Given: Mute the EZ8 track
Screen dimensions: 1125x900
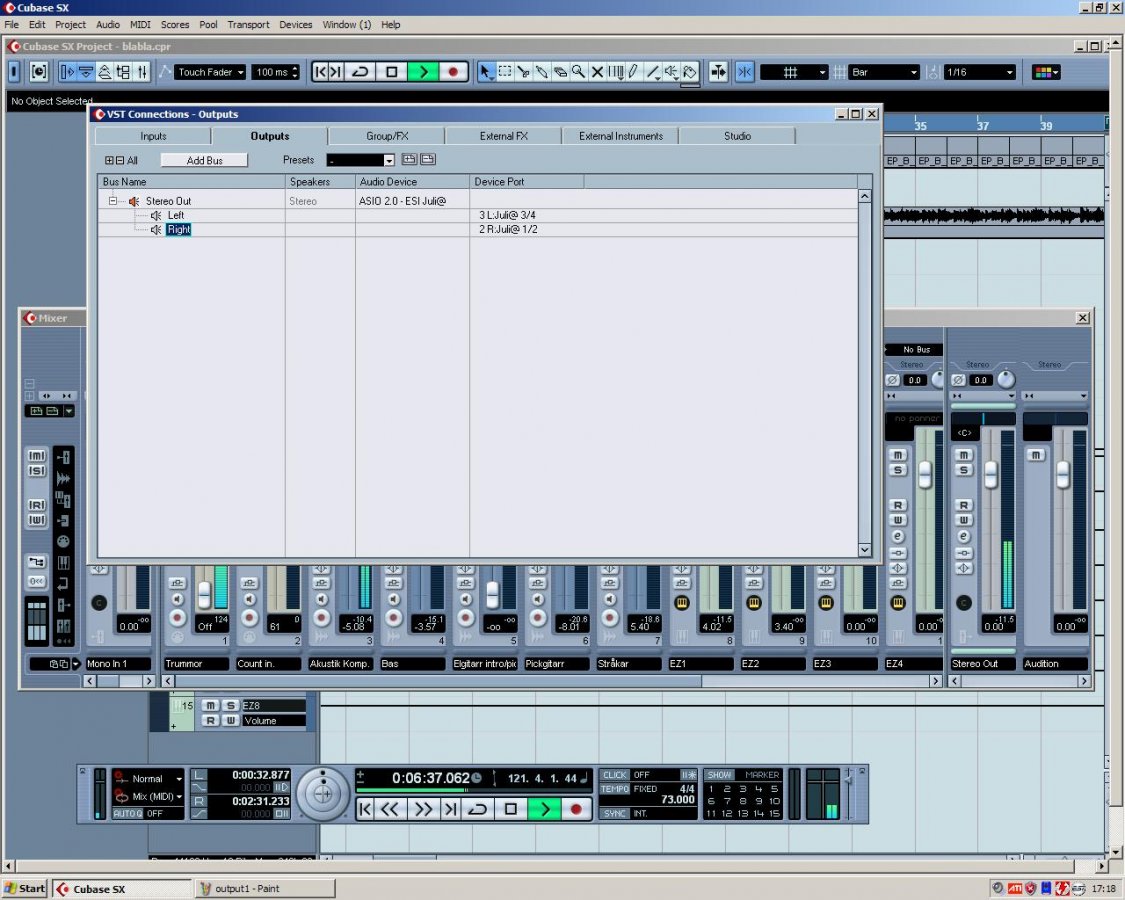Looking at the screenshot, I should coord(210,706).
